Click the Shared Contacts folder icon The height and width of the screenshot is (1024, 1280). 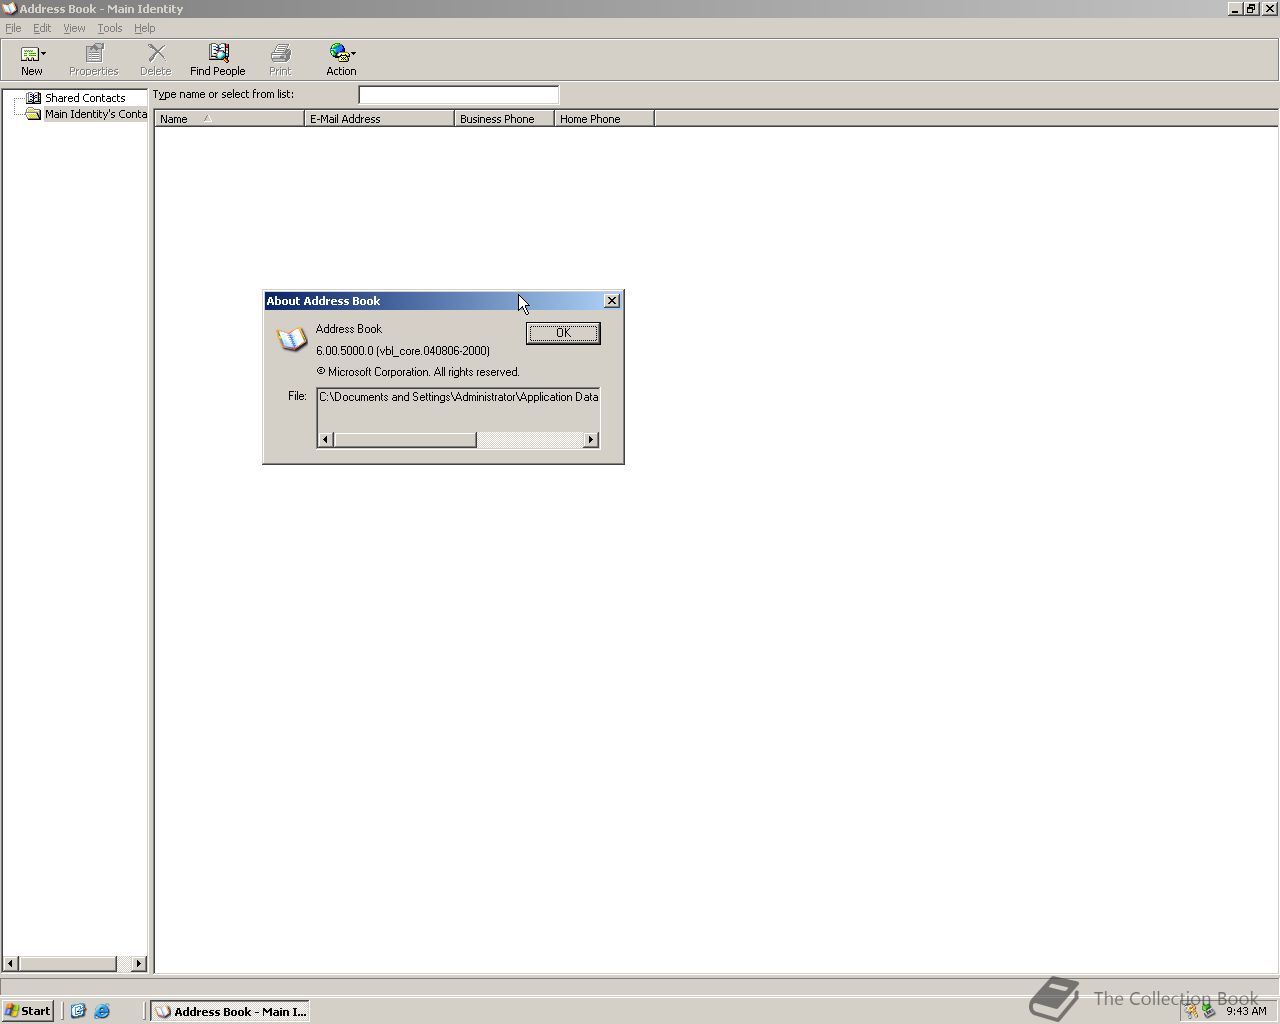pyautogui.click(x=33, y=98)
